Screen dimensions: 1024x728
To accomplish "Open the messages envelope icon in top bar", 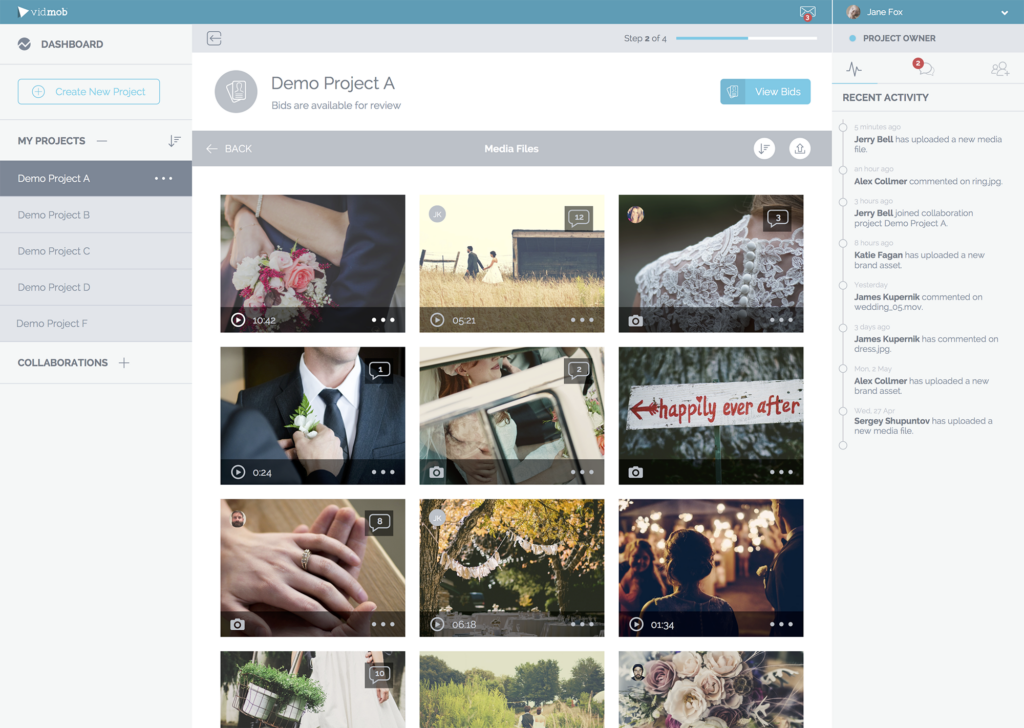I will click(808, 11).
